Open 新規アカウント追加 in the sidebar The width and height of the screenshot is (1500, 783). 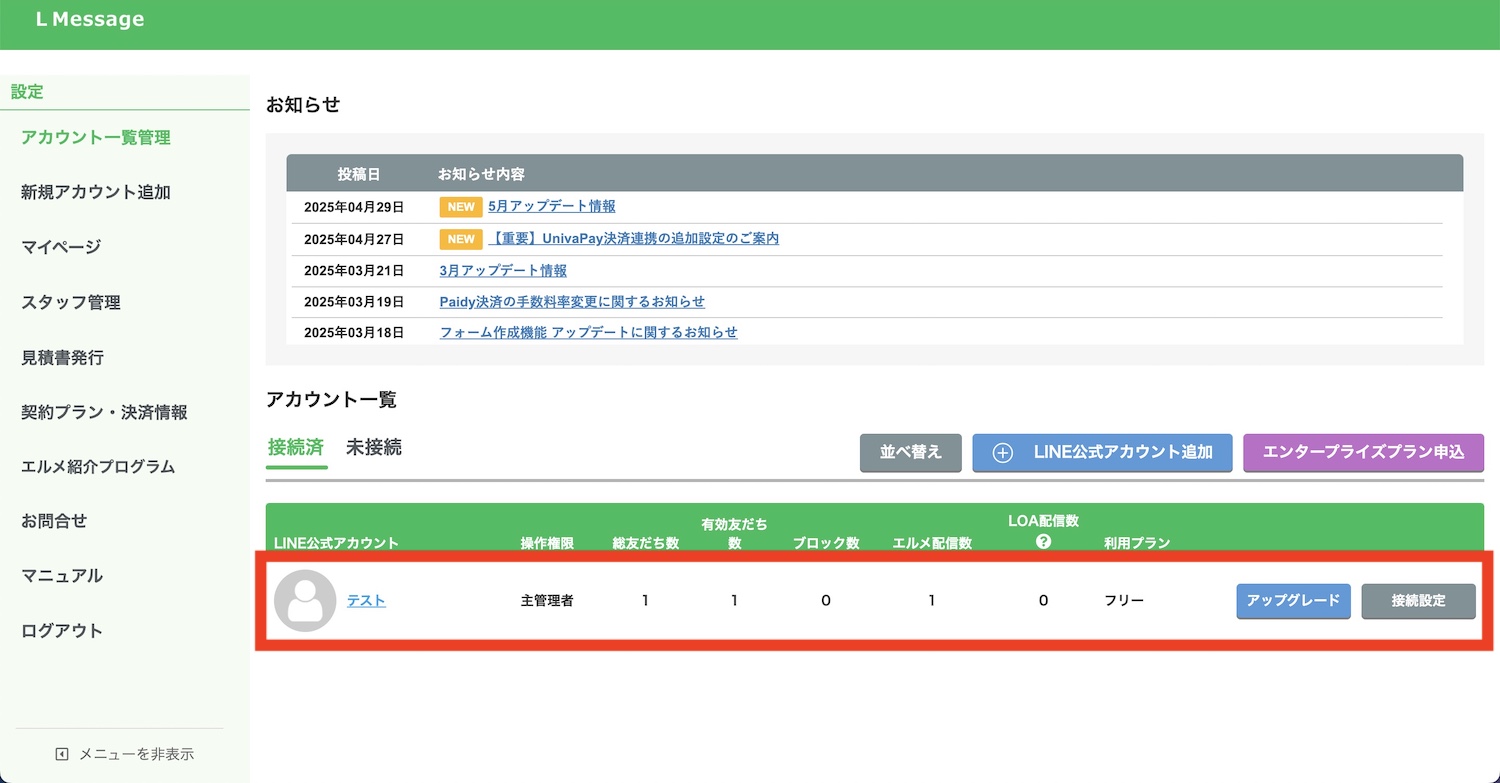(x=96, y=192)
